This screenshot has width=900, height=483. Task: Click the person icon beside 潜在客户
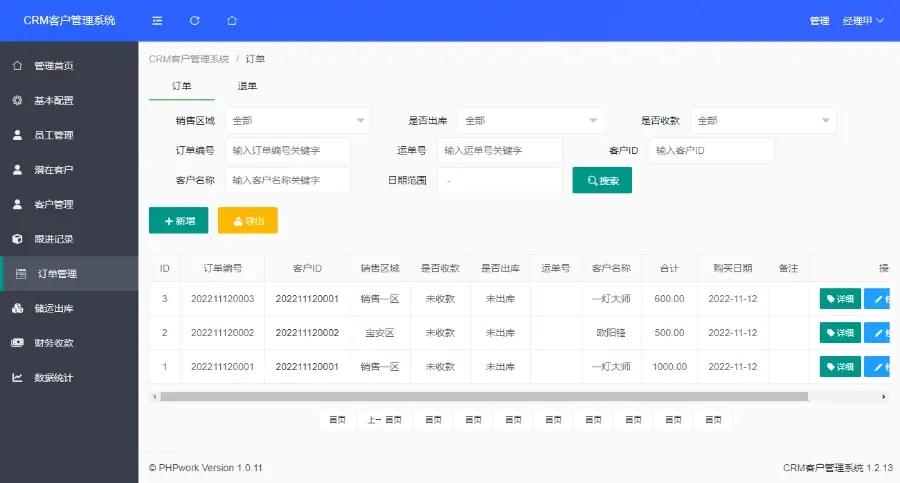click(x=17, y=170)
